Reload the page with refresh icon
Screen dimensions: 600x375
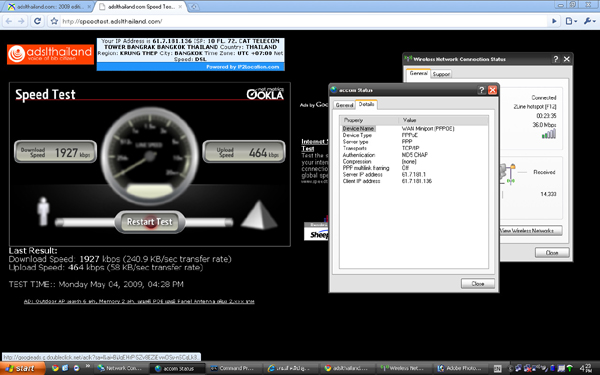[x=37, y=21]
